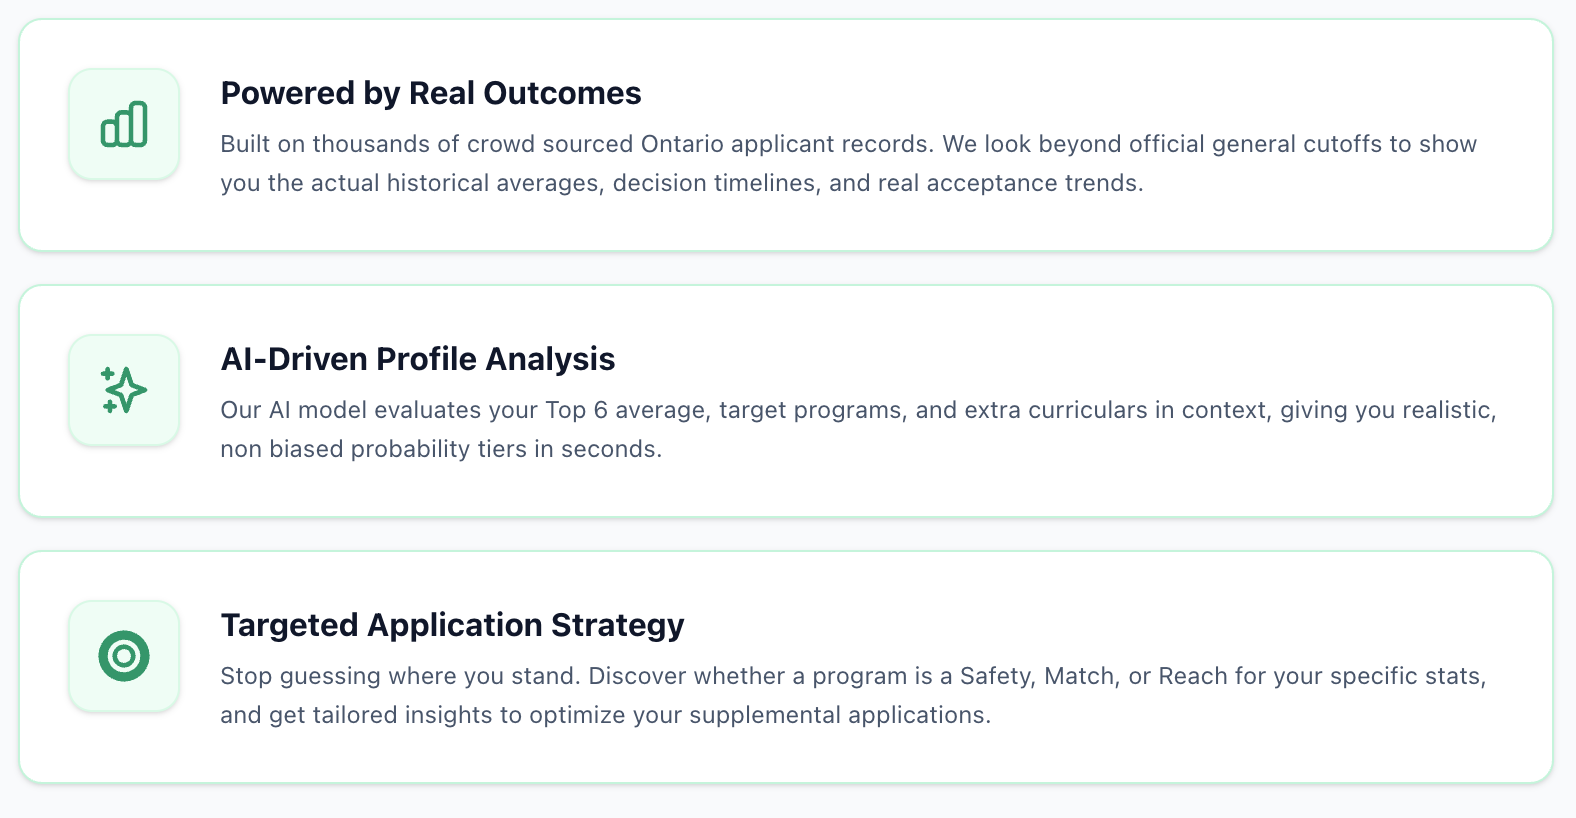Click the green bar chart icon
This screenshot has width=1576, height=818.
click(x=124, y=124)
